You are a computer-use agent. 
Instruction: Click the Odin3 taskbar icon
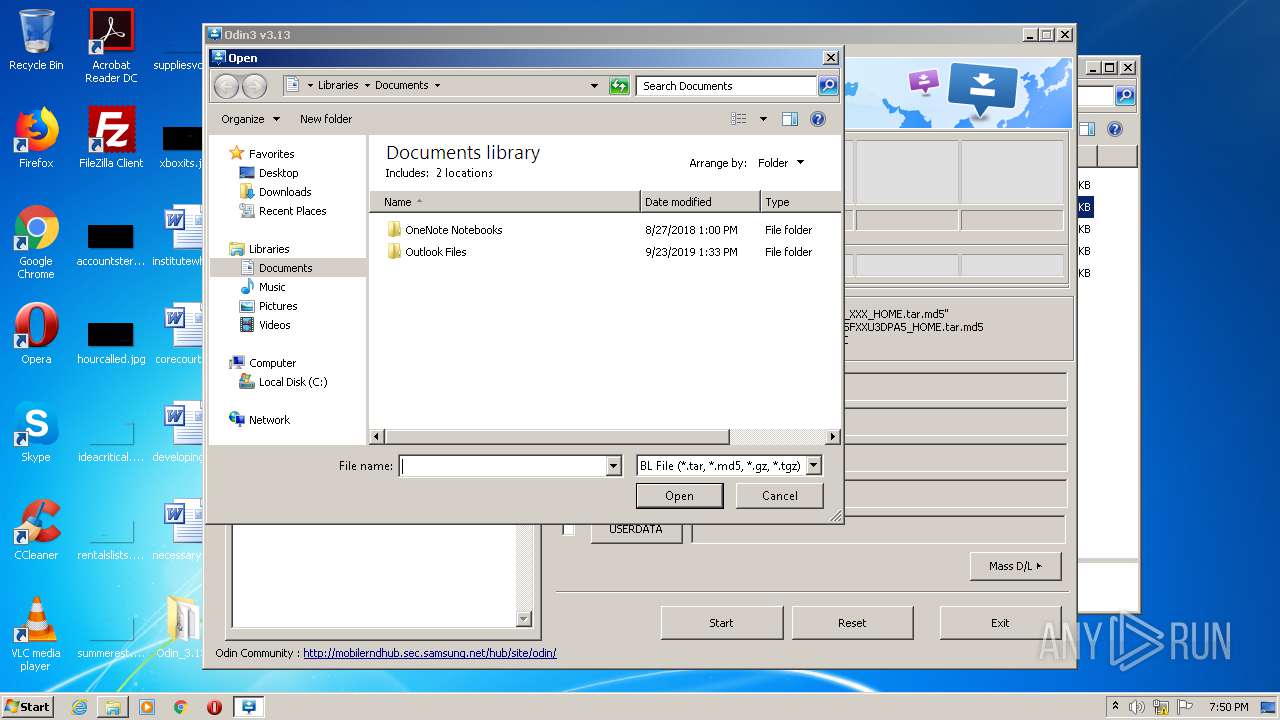(x=248, y=707)
